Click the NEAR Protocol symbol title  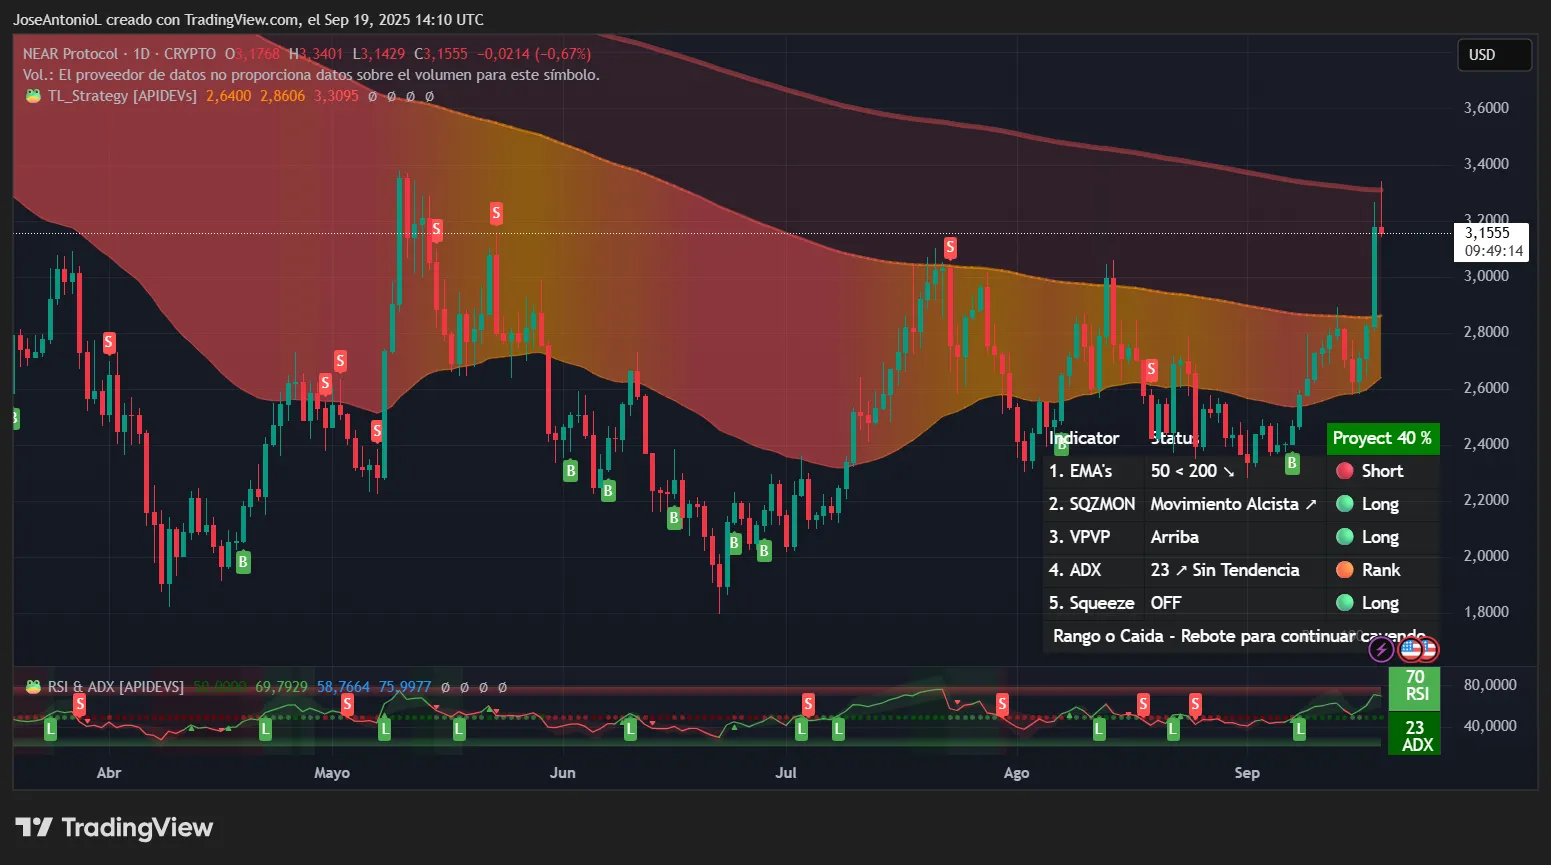point(70,54)
